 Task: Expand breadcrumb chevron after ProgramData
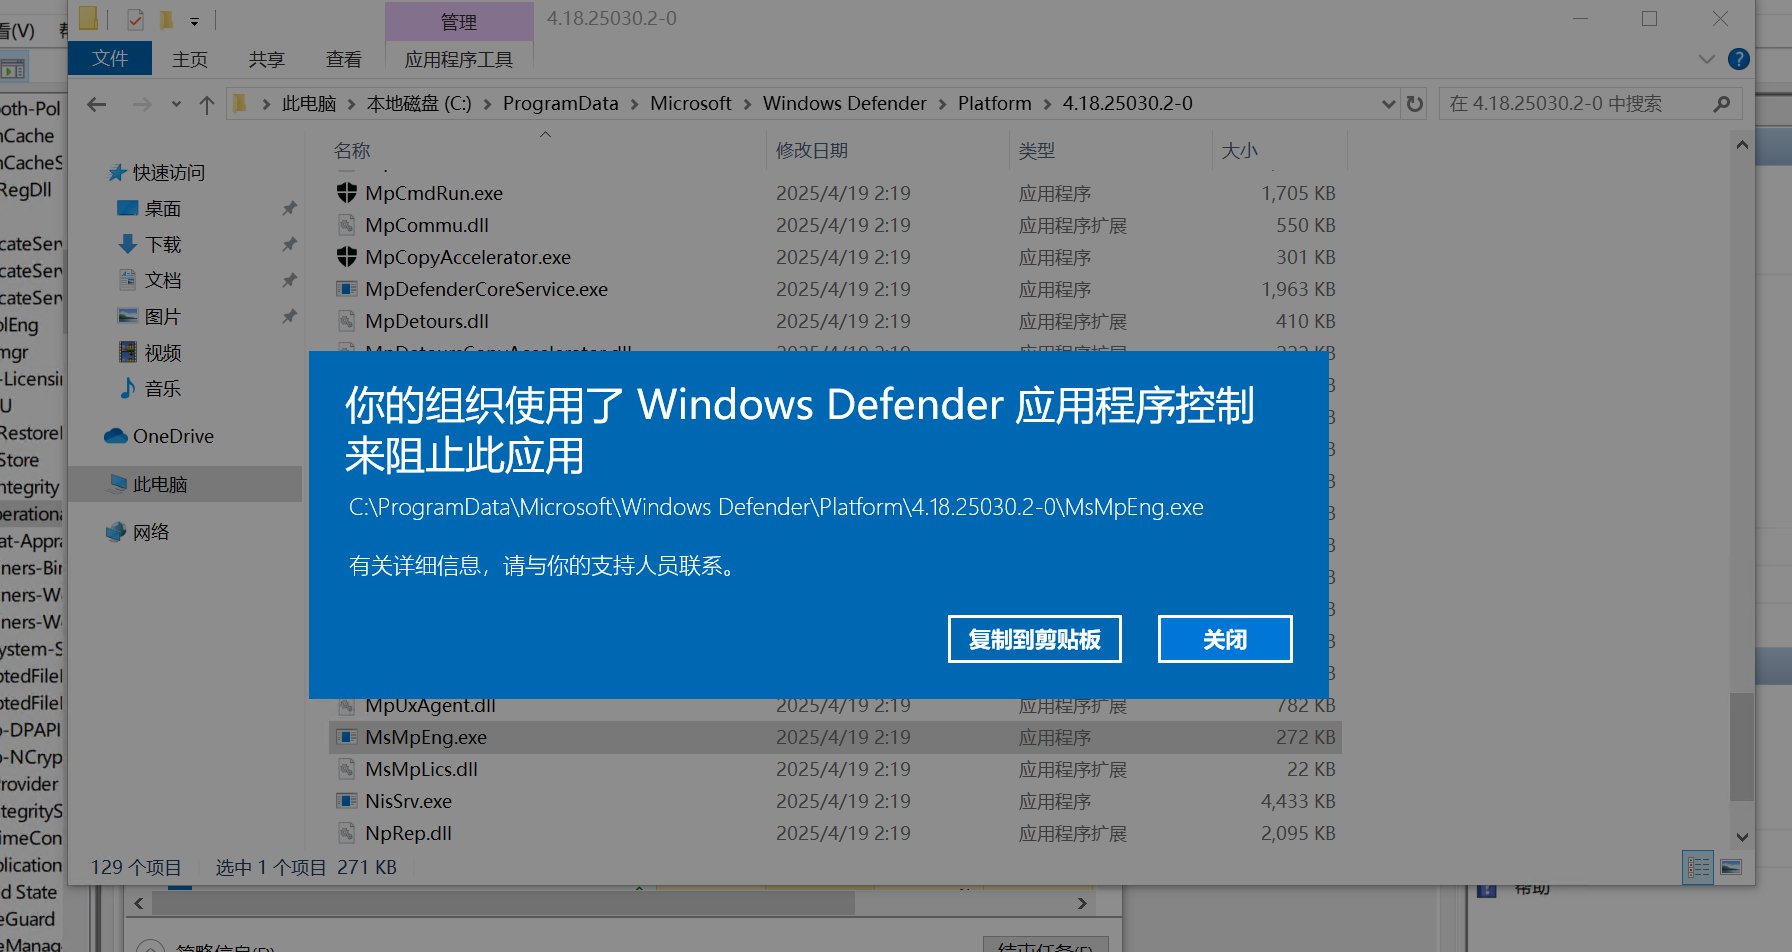tap(634, 104)
